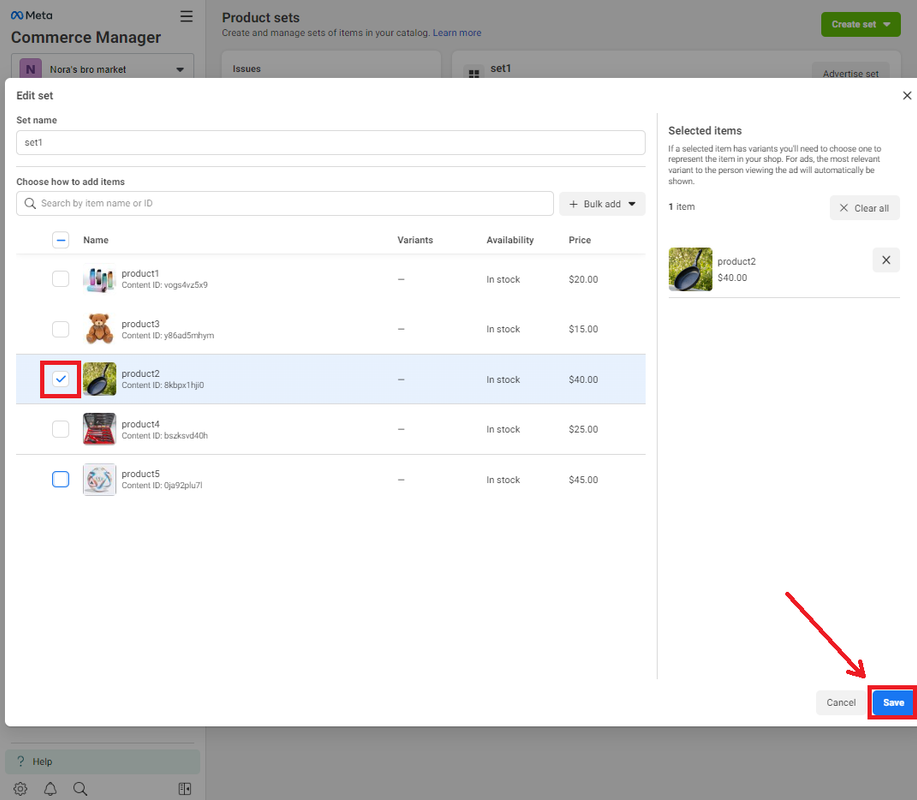Image resolution: width=917 pixels, height=800 pixels.
Task: Click the Save button
Action: 893,702
